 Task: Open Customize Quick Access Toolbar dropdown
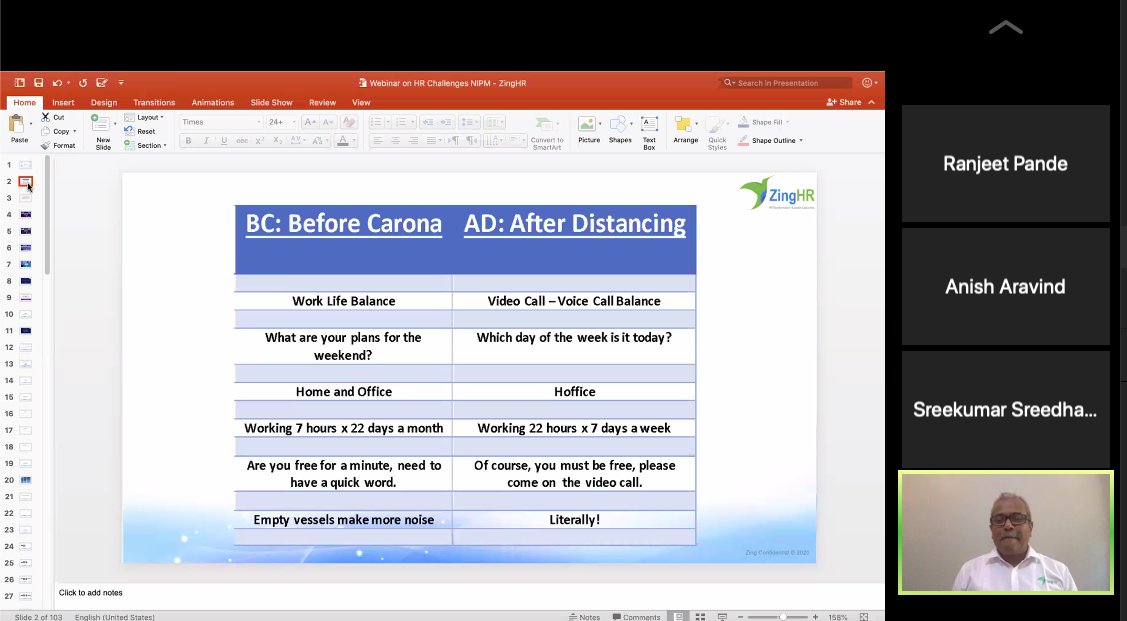121,83
